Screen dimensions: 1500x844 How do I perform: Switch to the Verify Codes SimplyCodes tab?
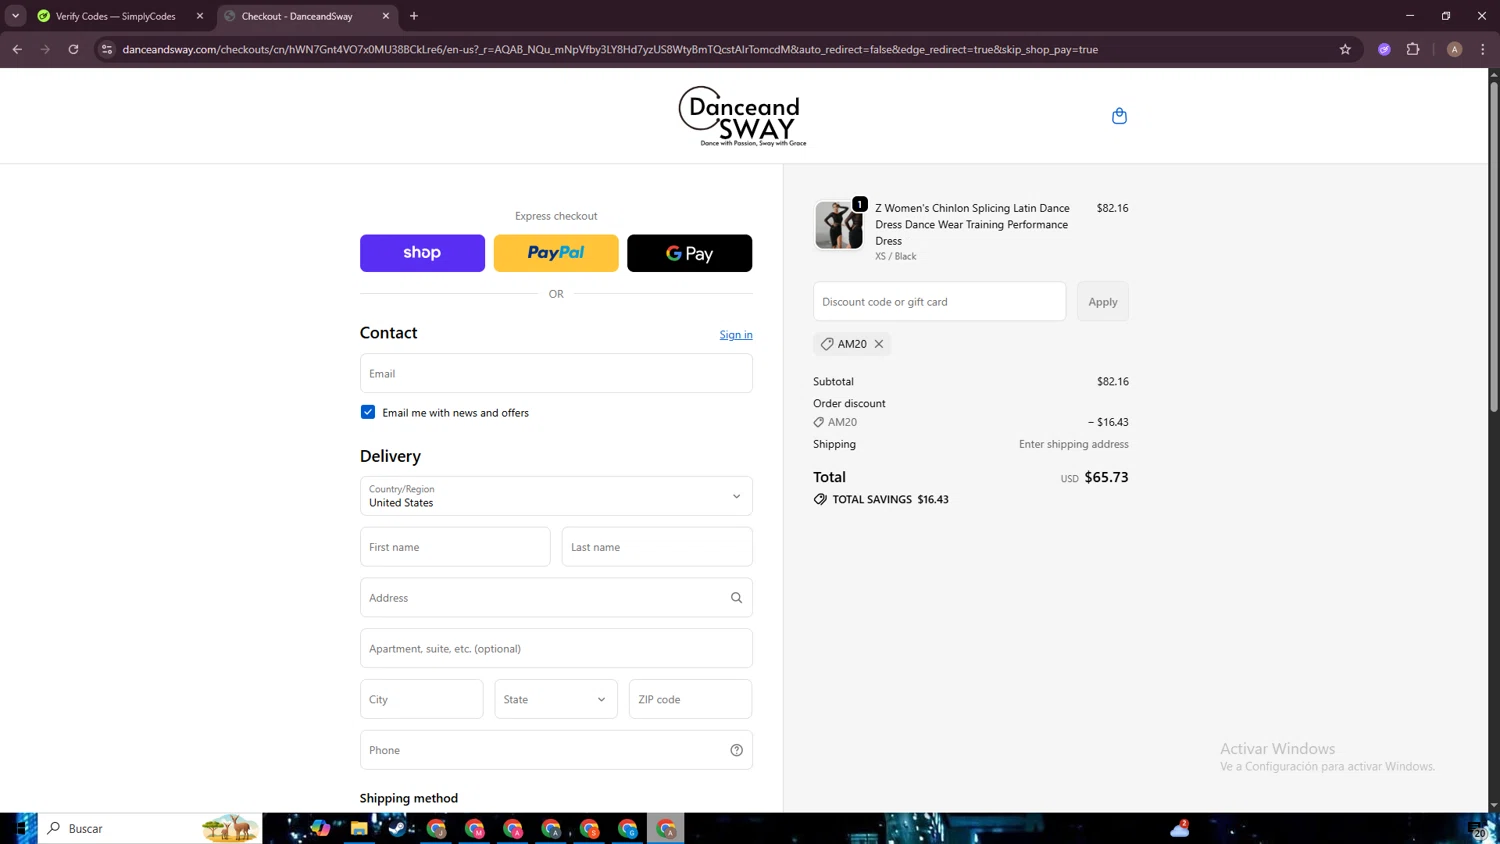coord(115,16)
